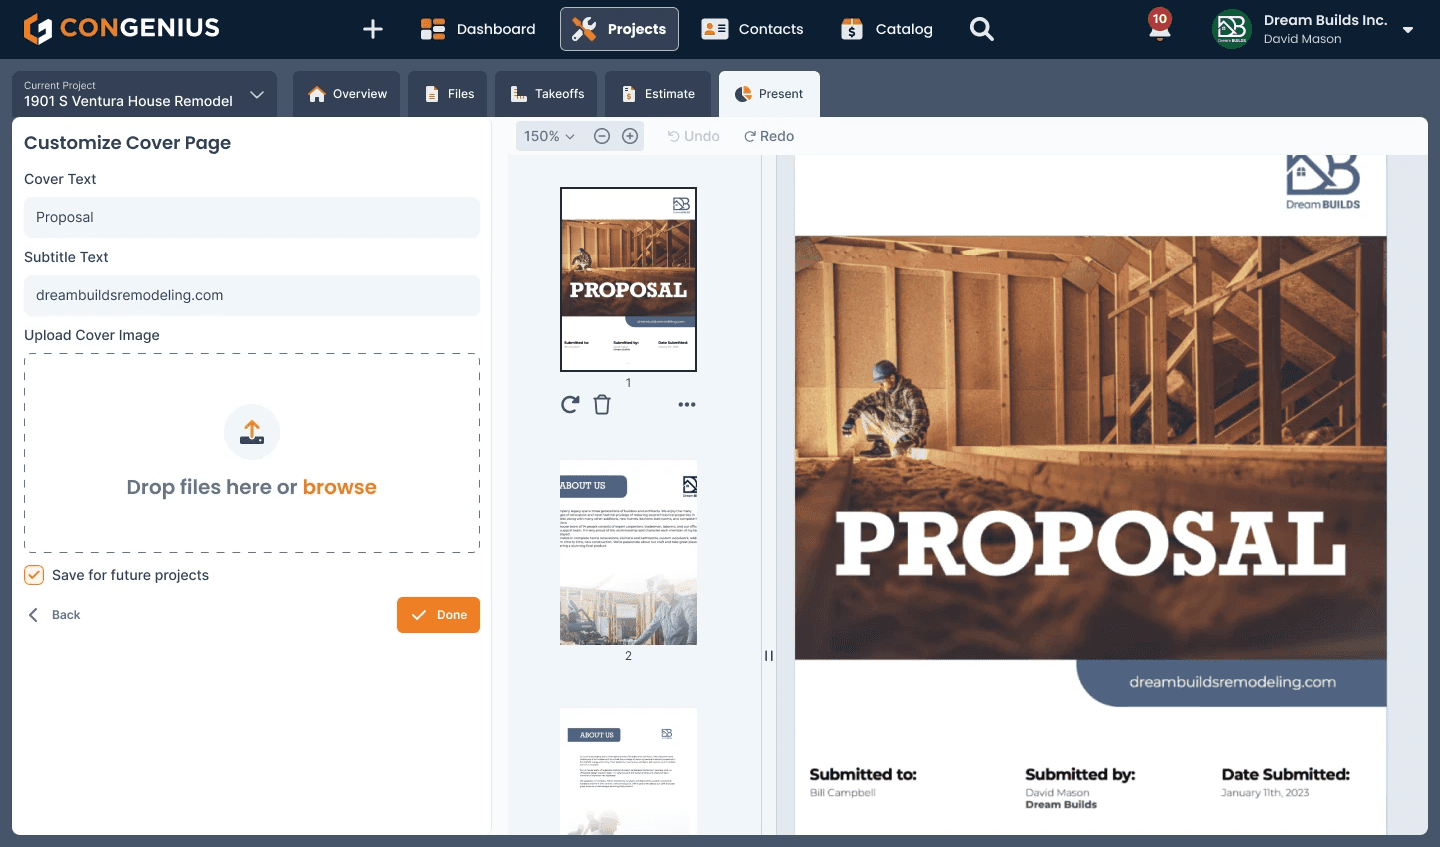Enable saving cover settings for future projects

click(x=33, y=575)
